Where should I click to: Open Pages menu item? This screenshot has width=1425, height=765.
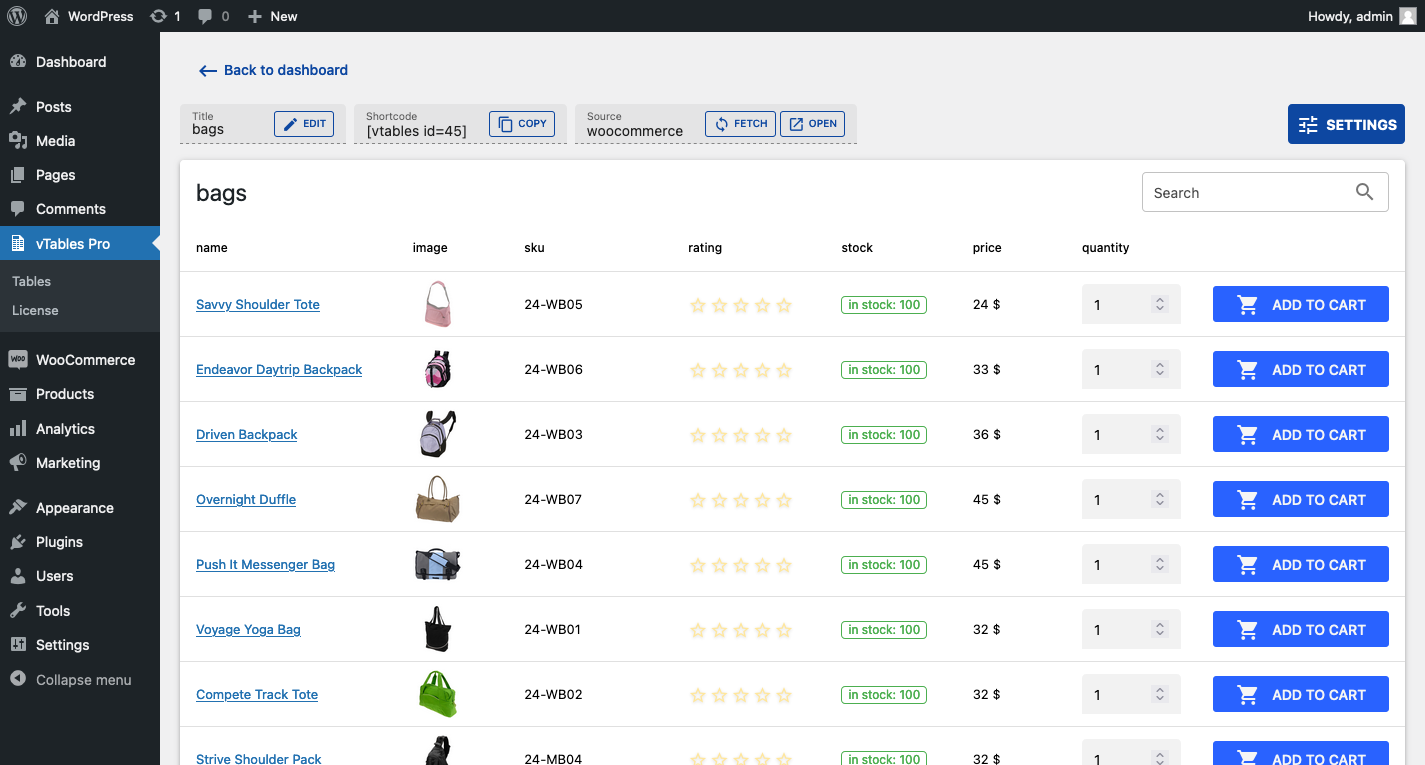pos(80,175)
